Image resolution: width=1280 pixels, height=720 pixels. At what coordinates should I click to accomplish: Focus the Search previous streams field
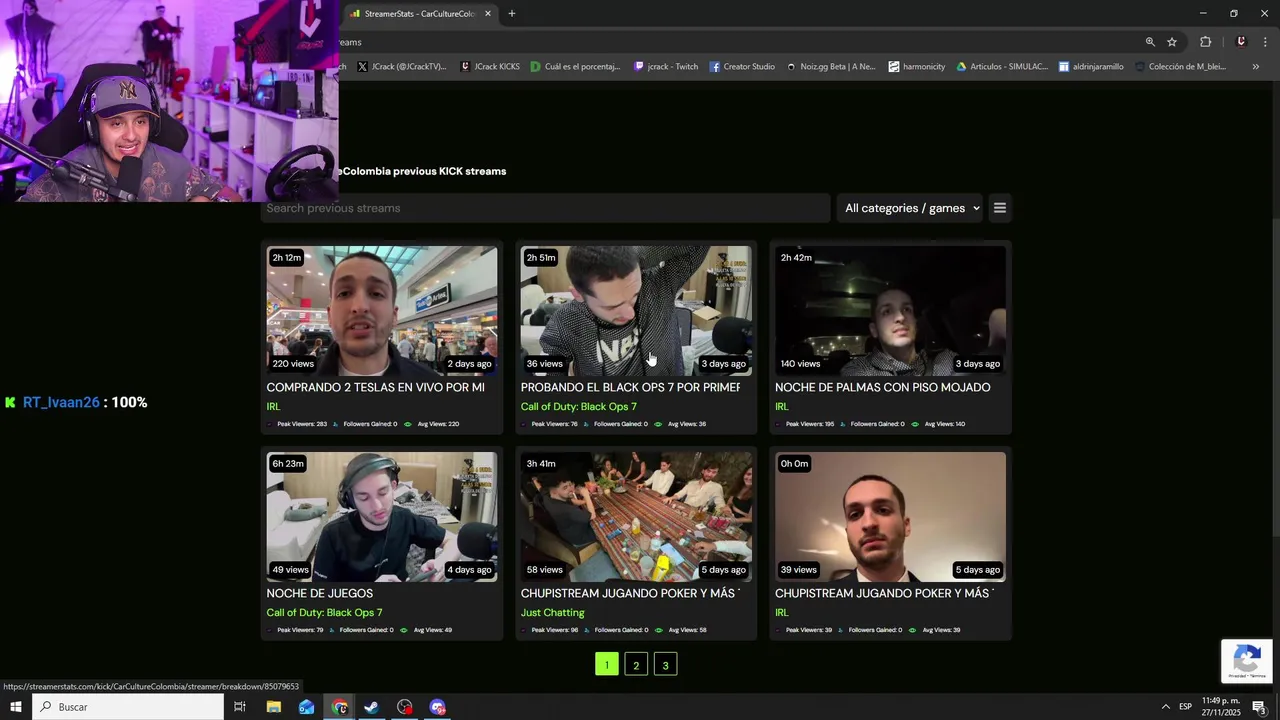[545, 208]
